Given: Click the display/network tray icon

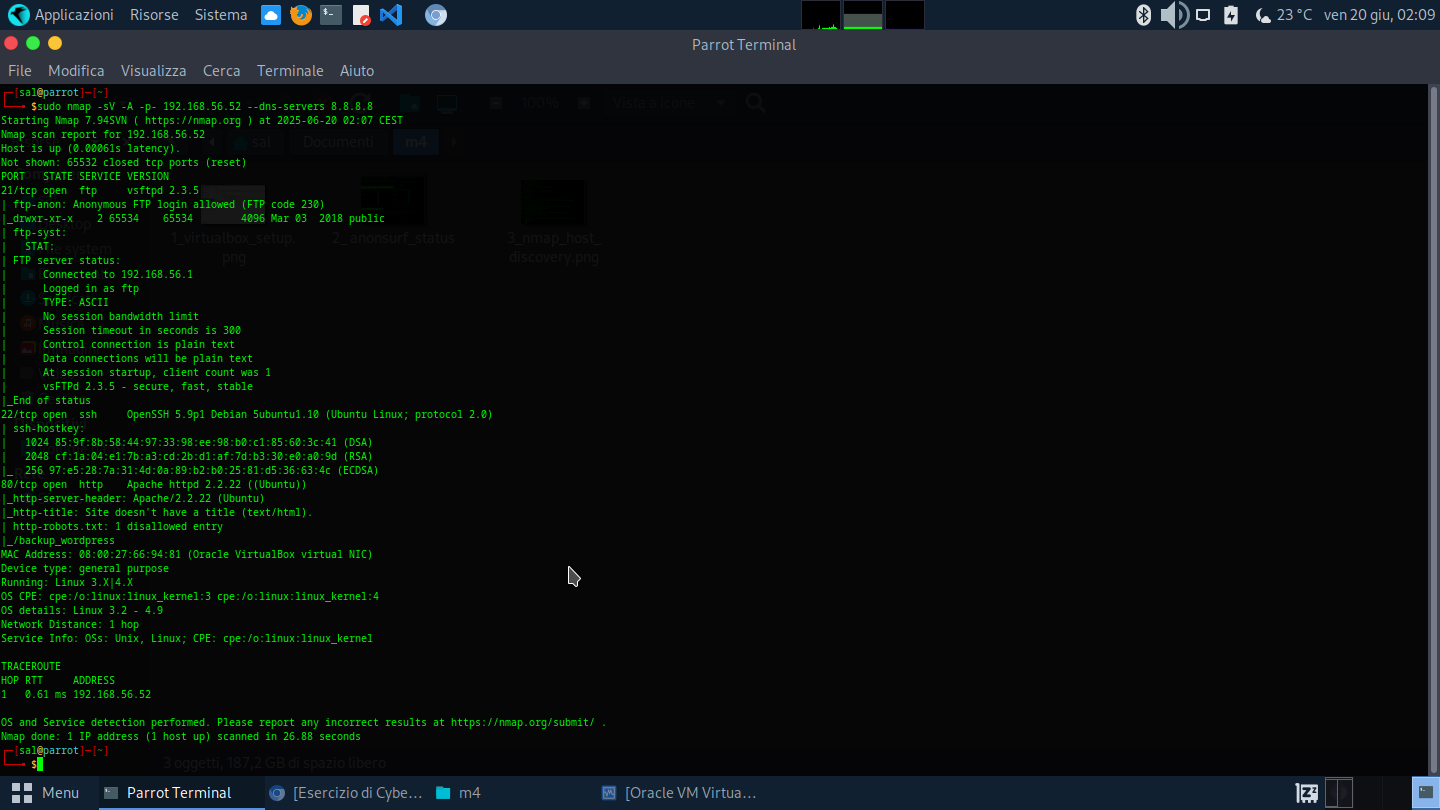Looking at the screenshot, I should tap(1204, 15).
